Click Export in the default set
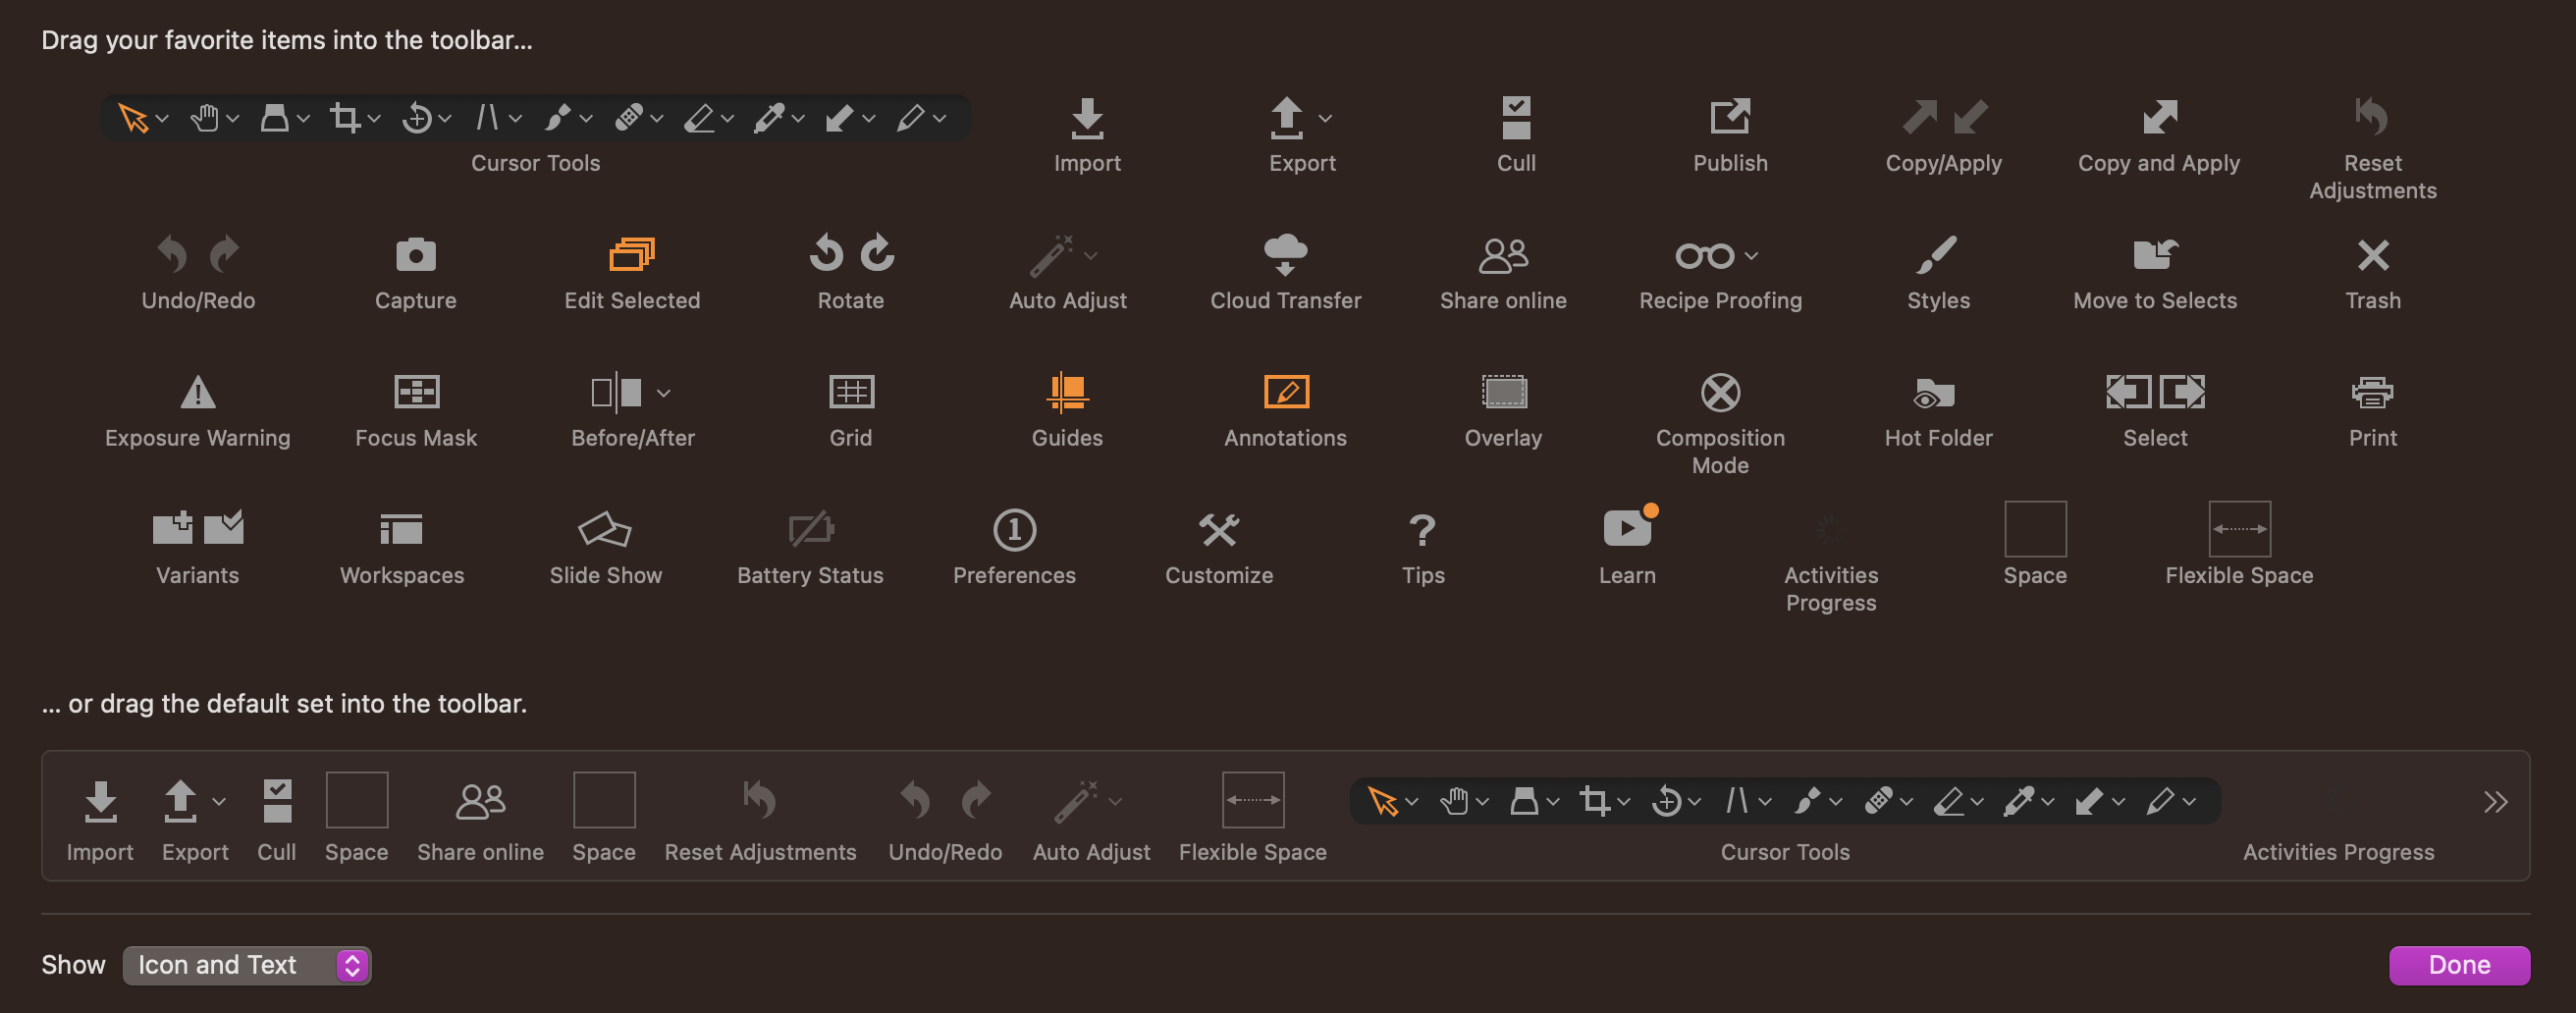The width and height of the screenshot is (2576, 1013). coord(195,818)
